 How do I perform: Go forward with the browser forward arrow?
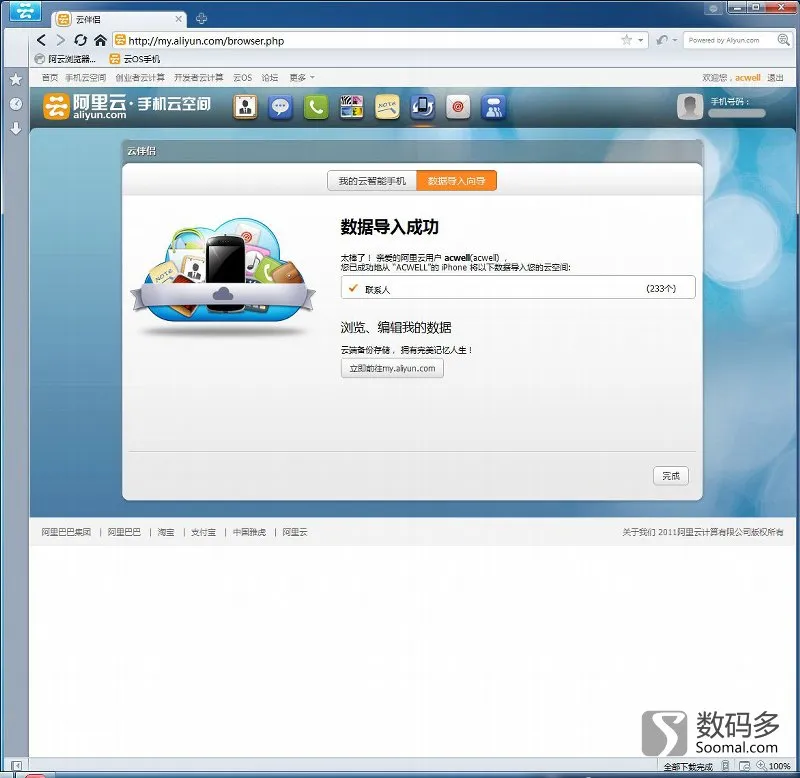click(x=61, y=40)
